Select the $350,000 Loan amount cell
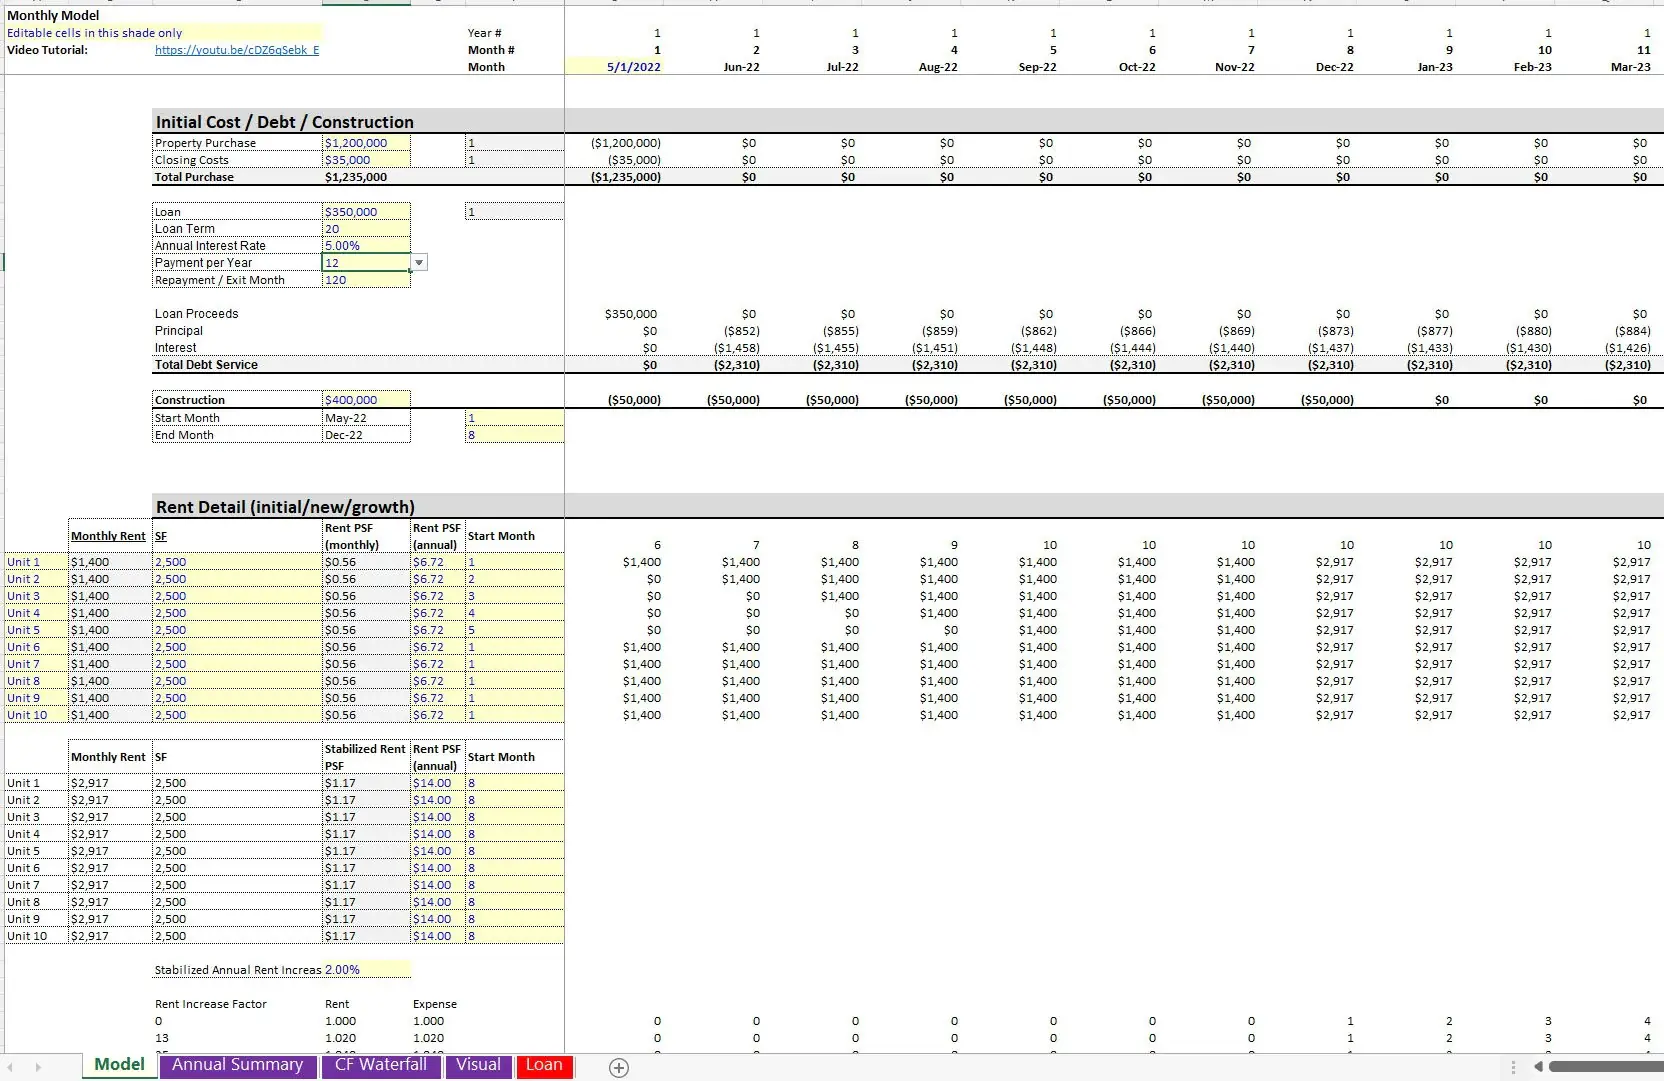Image resolution: width=1664 pixels, height=1081 pixels. coord(365,211)
